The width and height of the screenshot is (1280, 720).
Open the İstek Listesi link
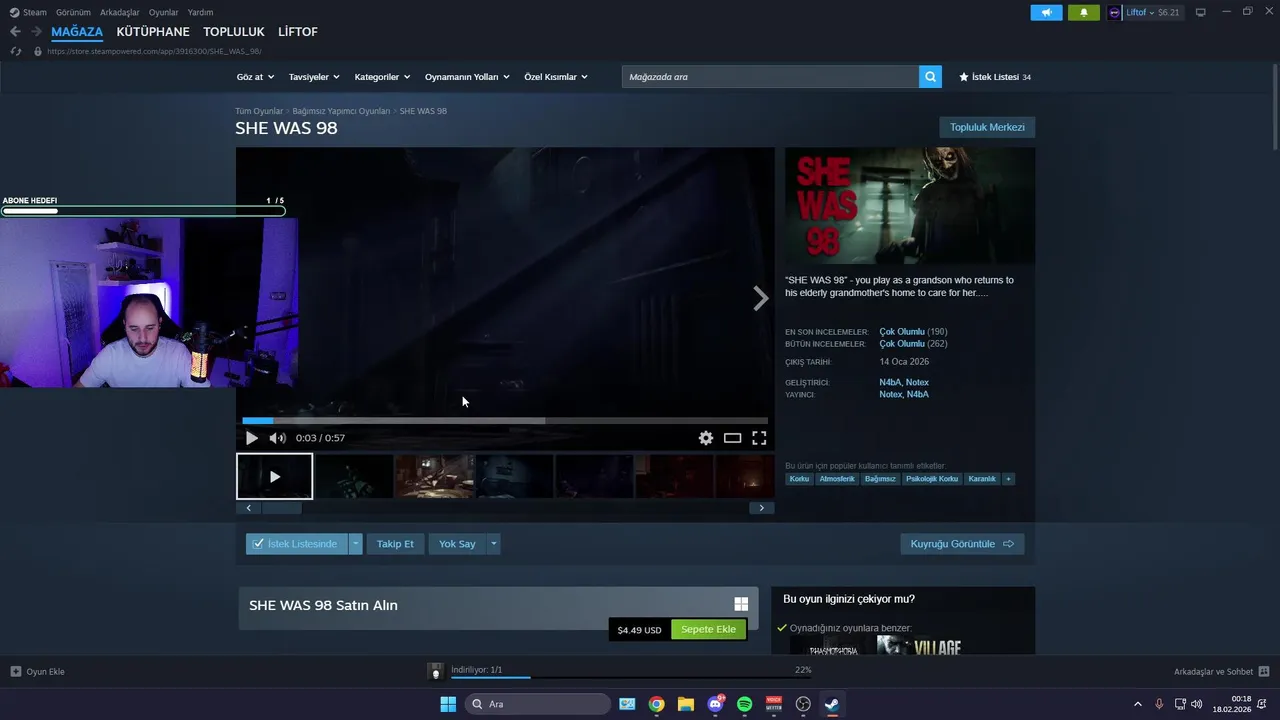[995, 77]
